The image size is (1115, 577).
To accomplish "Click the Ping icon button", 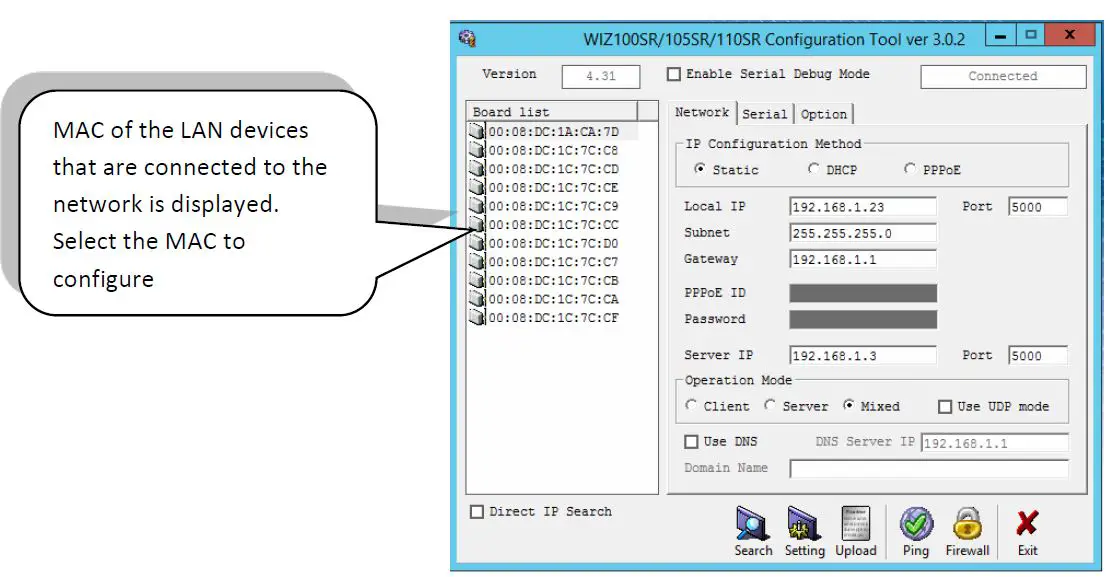I will (916, 532).
